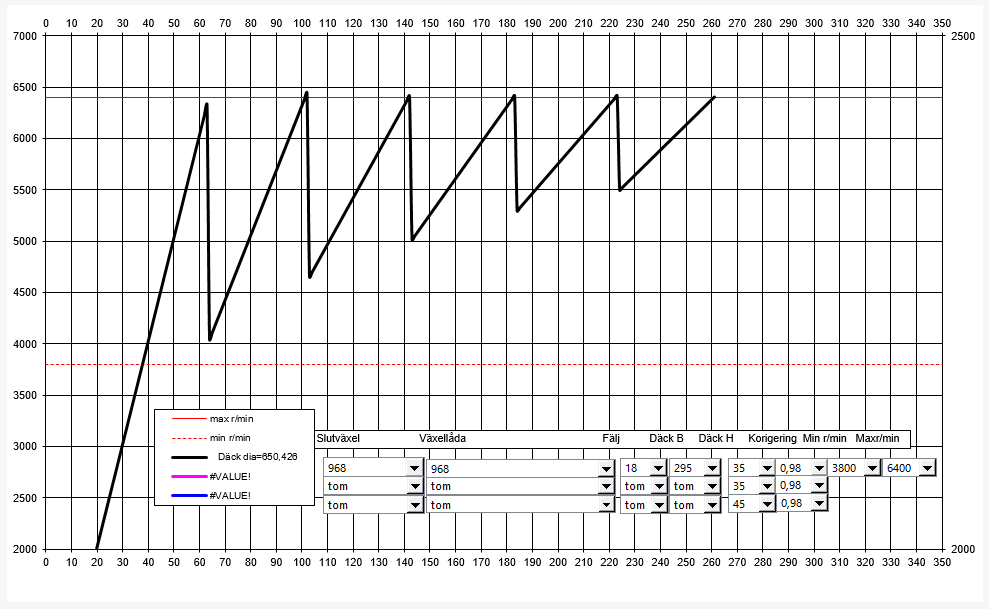This screenshot has width=989, height=609.
Task: Click the 'Däck dia=650,426' legend label
Action: [255, 457]
